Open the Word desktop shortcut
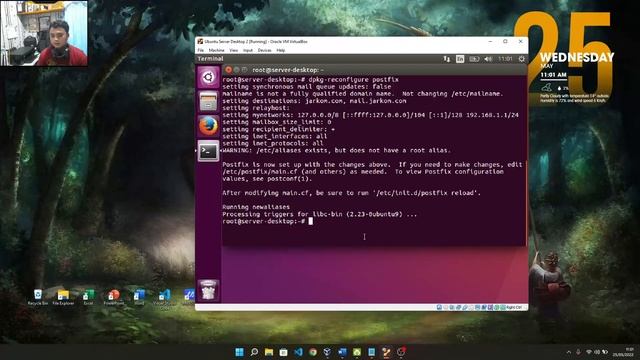640x360 pixels. click(139, 297)
